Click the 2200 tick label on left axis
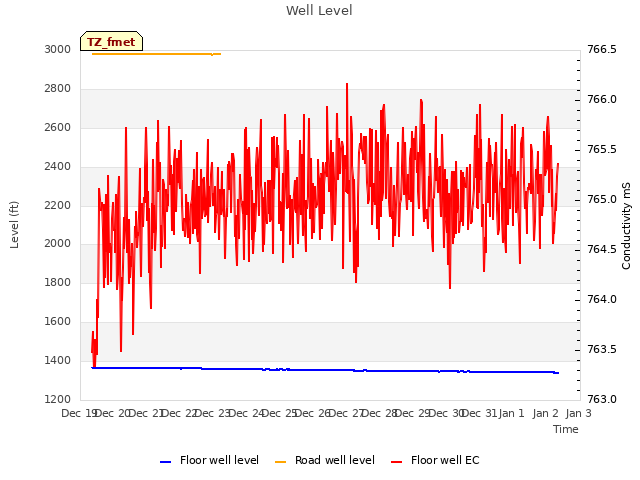Screen dimensions: 640x480 (x=58, y=205)
